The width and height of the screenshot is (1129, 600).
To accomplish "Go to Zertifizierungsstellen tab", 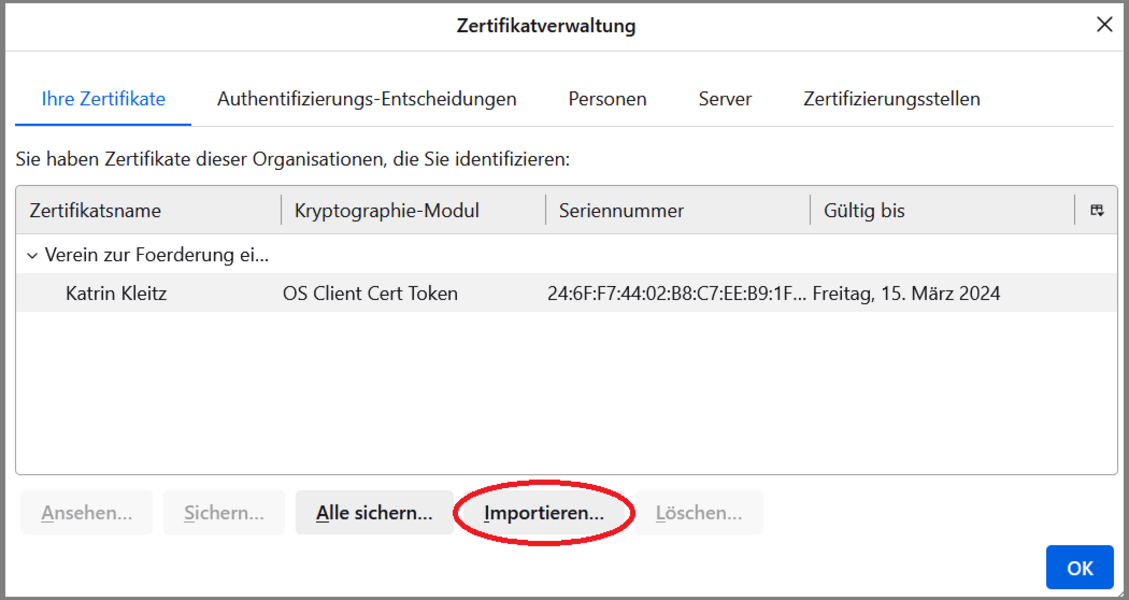I will pos(891,99).
